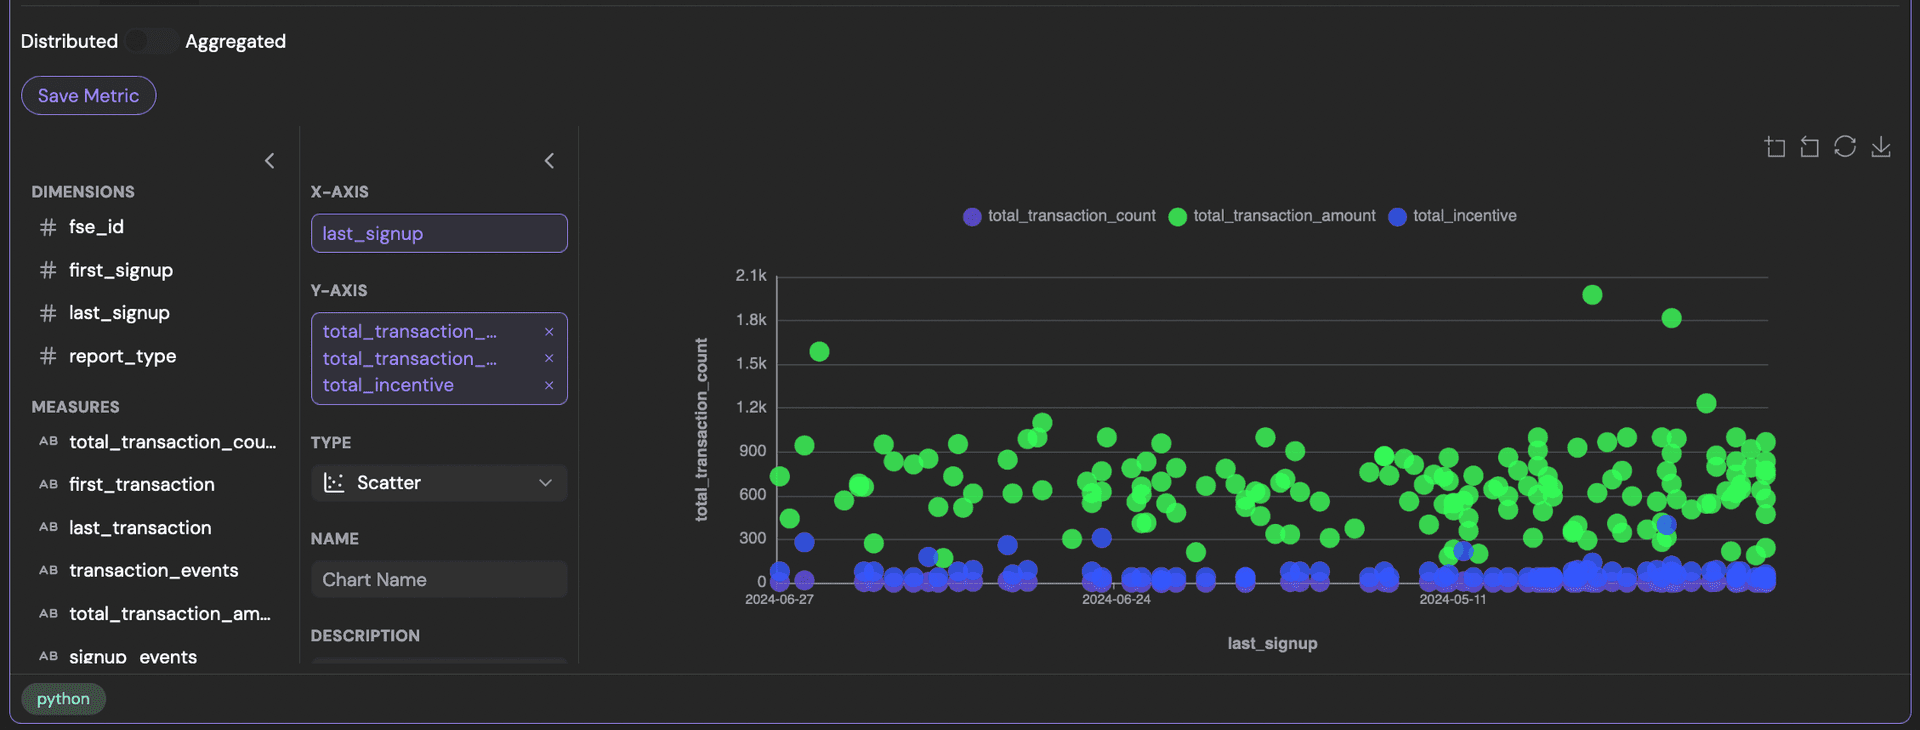The width and height of the screenshot is (1920, 730).
Task: Select report_type dimension
Action: pyautogui.click(x=122, y=356)
